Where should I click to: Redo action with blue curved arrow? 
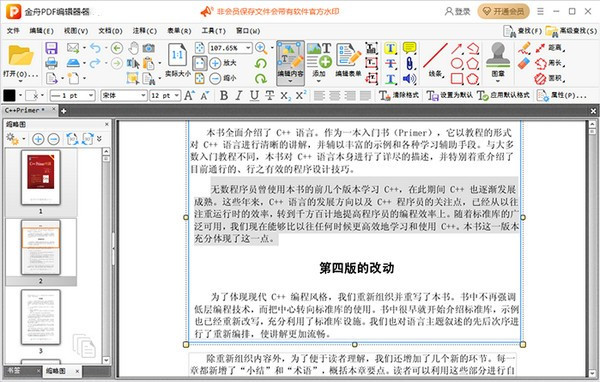(x=95, y=63)
